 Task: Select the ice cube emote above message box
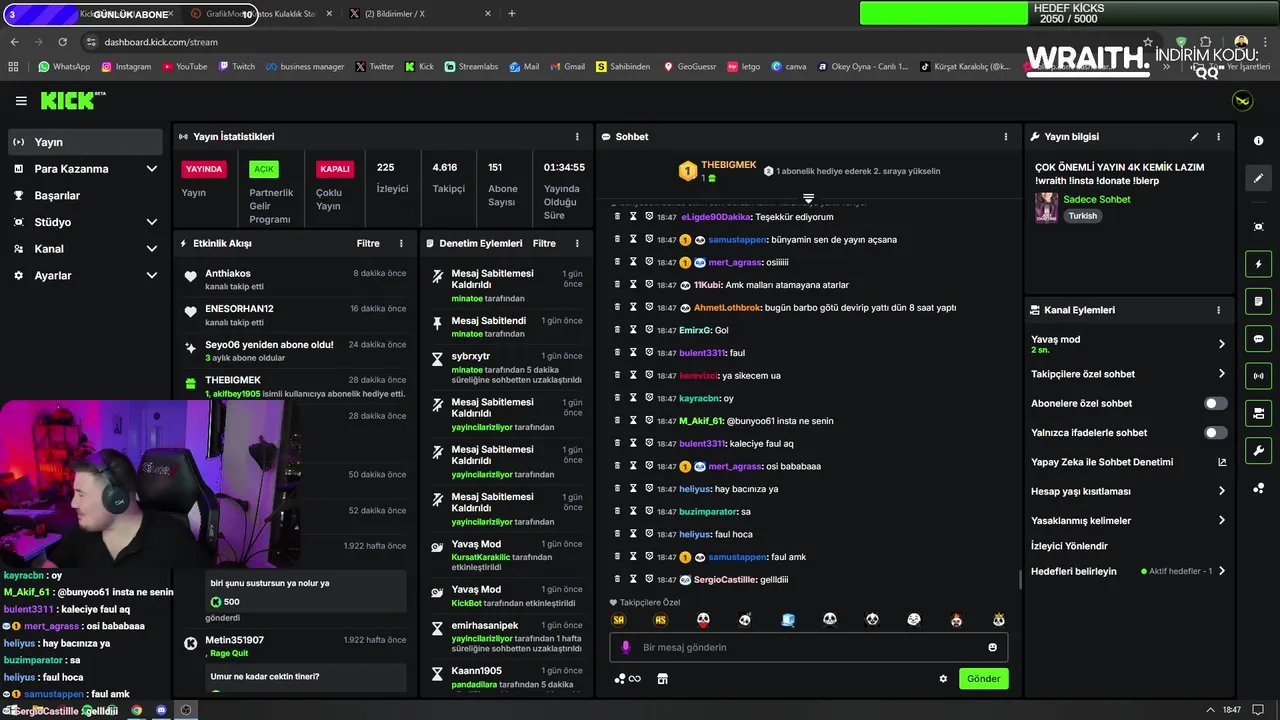pyautogui.click(x=788, y=620)
